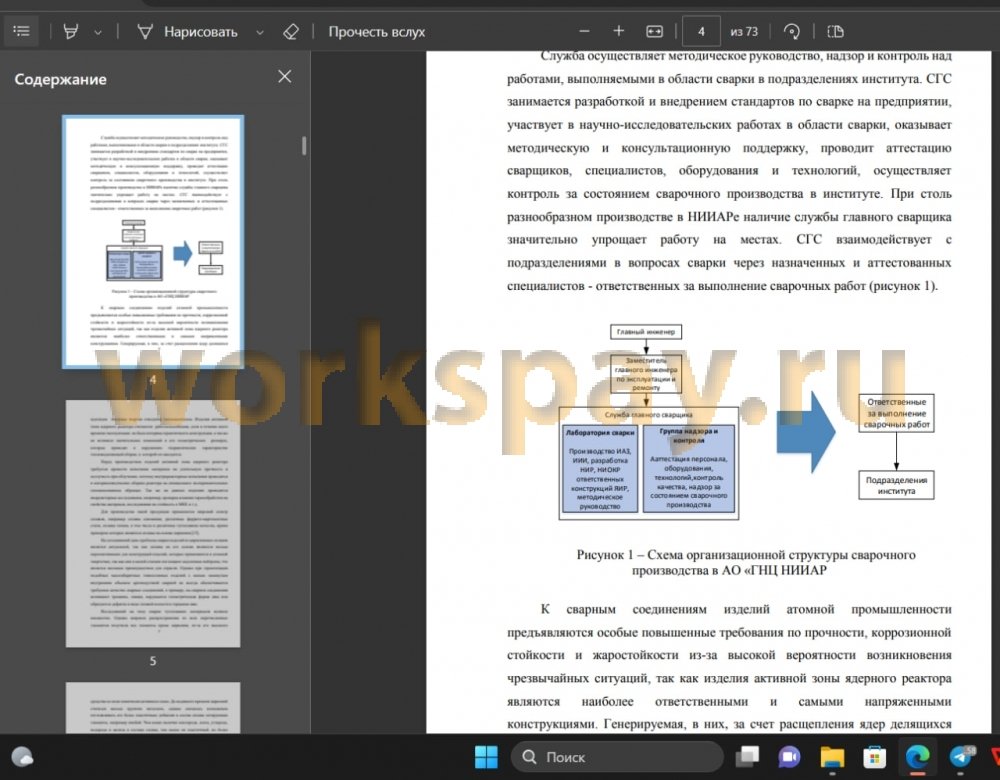The width and height of the screenshot is (1000, 780).
Task: Pick the eraser tool
Action: [x=291, y=31]
